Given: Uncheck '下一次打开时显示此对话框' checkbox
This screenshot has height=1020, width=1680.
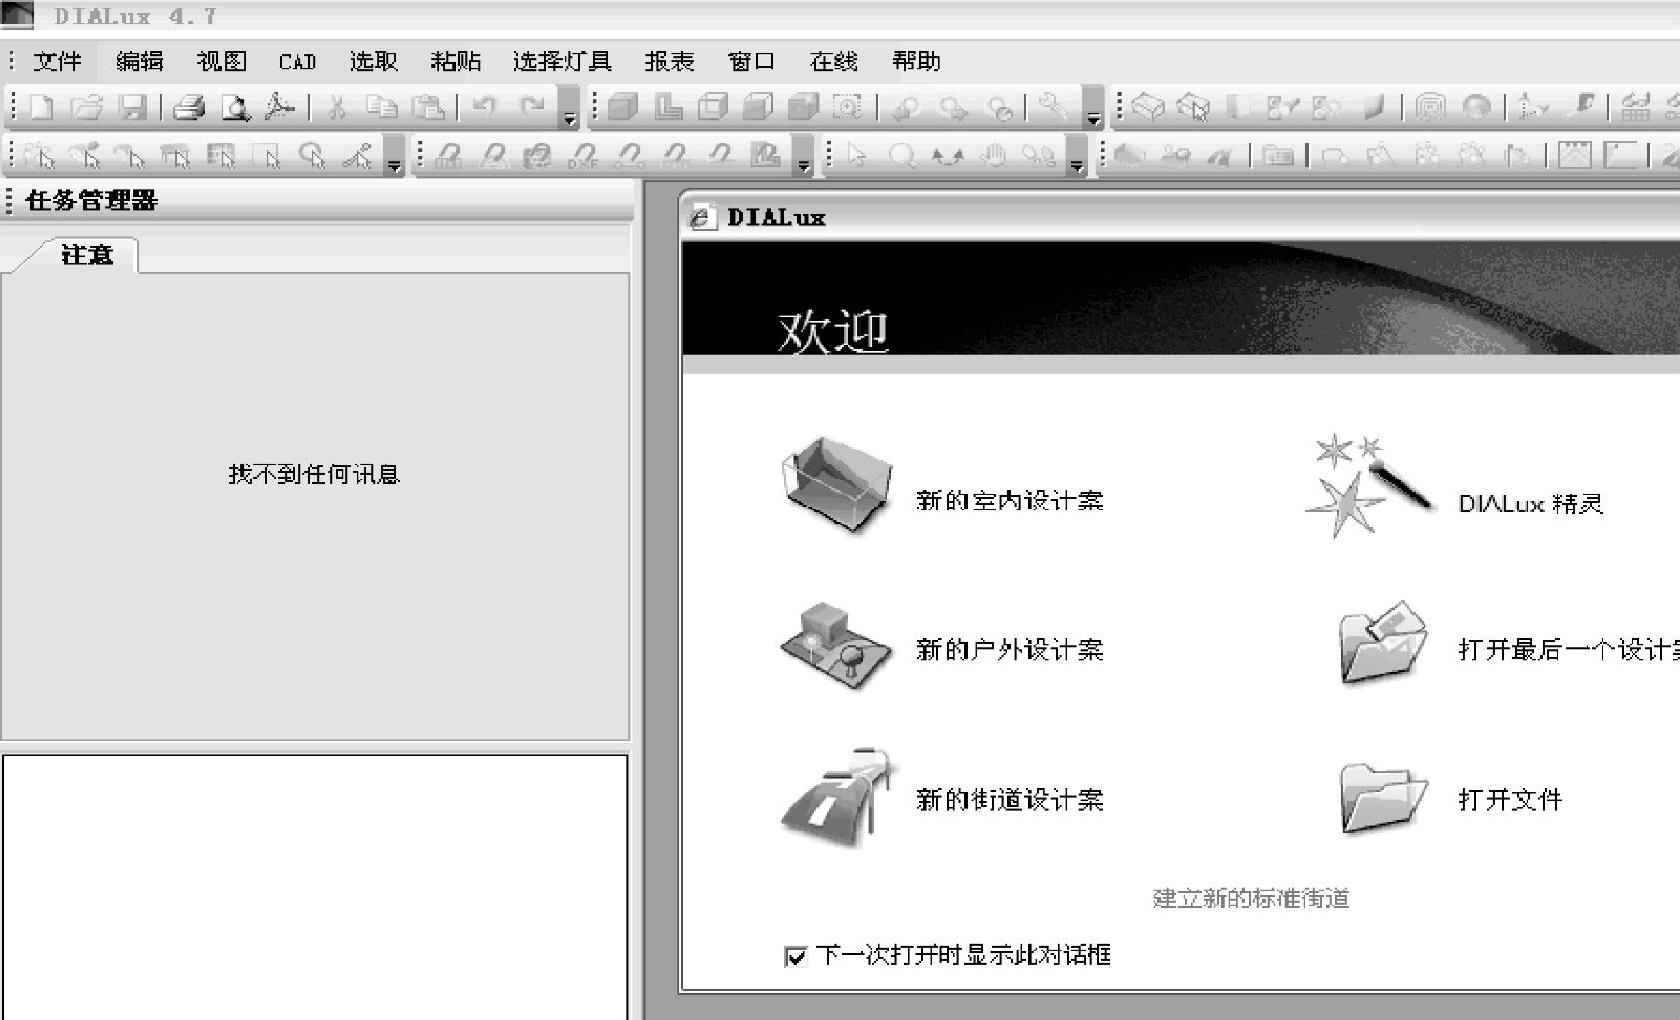Looking at the screenshot, I should pyautogui.click(x=795, y=957).
